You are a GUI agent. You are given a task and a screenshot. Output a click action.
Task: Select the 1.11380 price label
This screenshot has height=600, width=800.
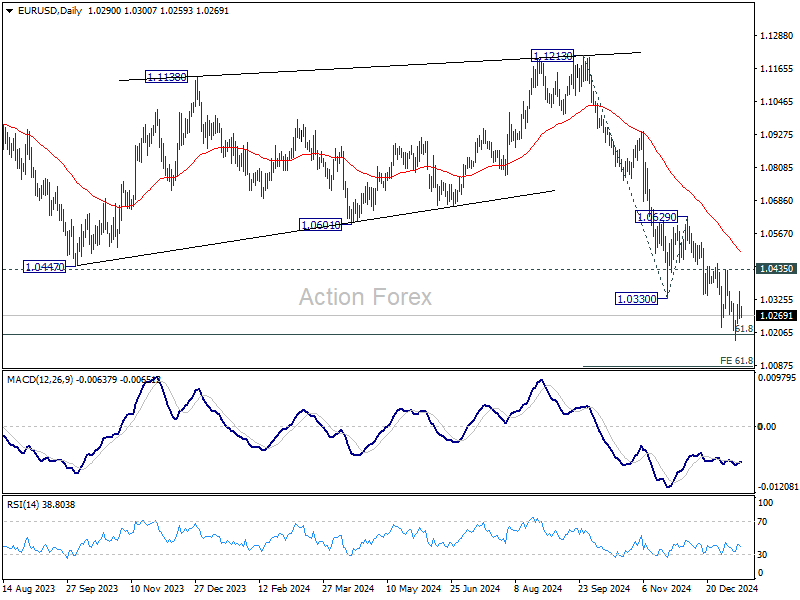click(x=166, y=77)
